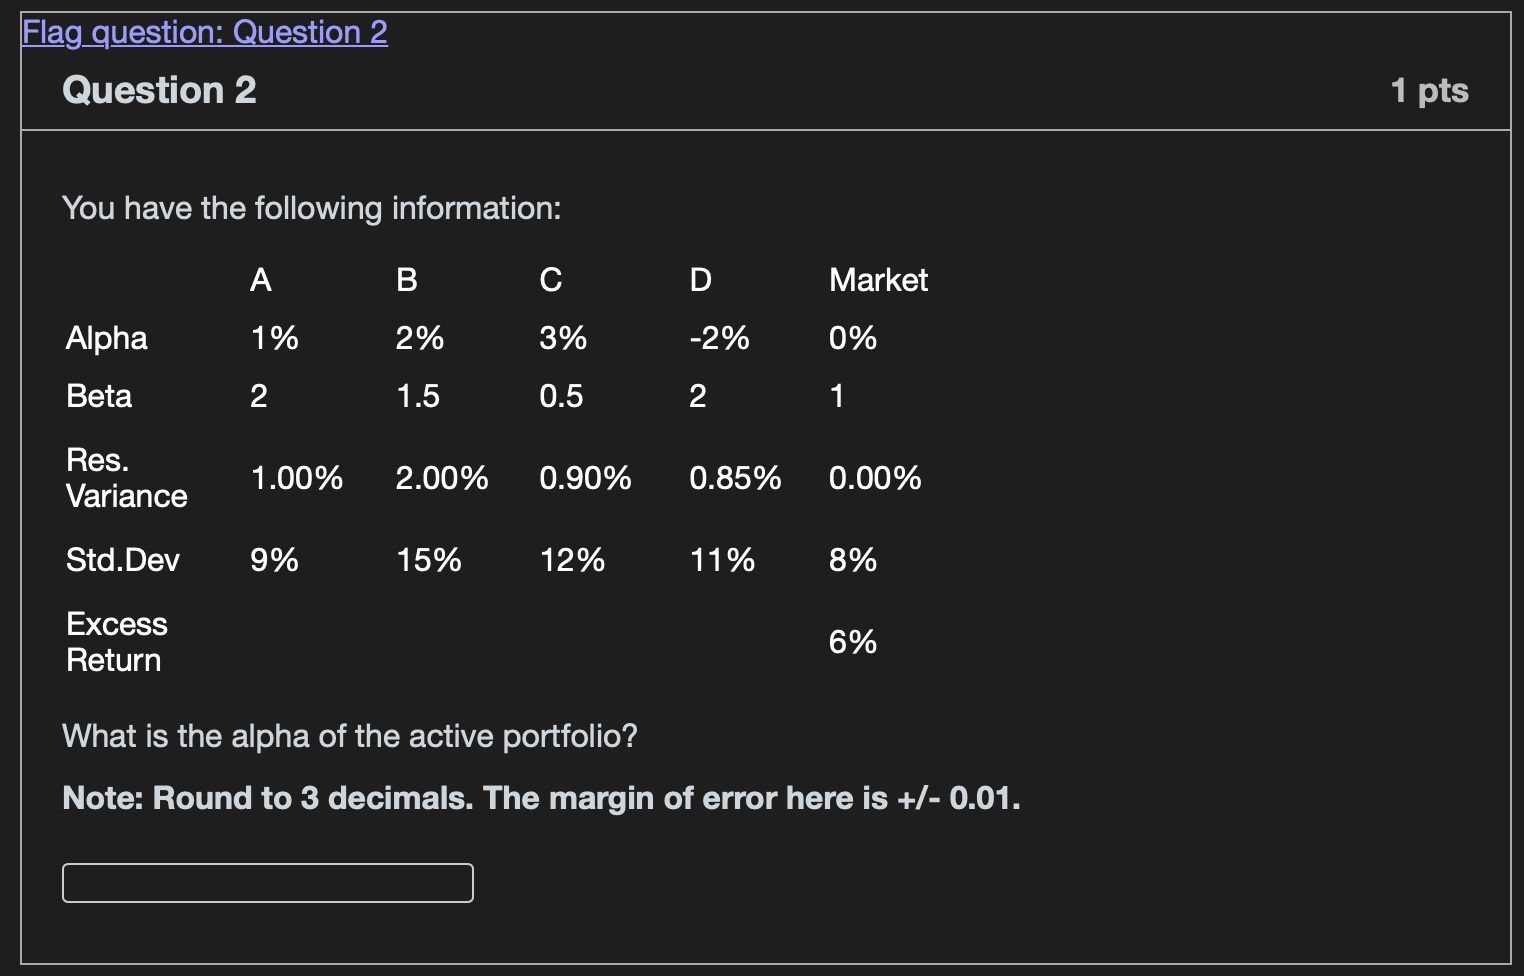Viewport: 1524px width, 976px height.
Task: Click the 15% standard deviation value
Action: 429,560
